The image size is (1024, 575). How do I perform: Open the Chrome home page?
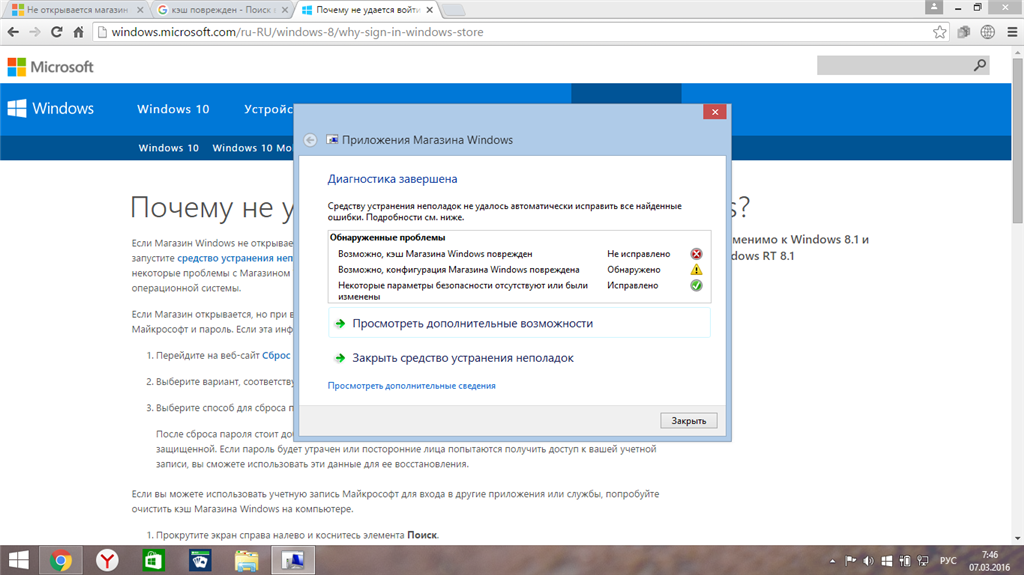pyautogui.click(x=78, y=32)
